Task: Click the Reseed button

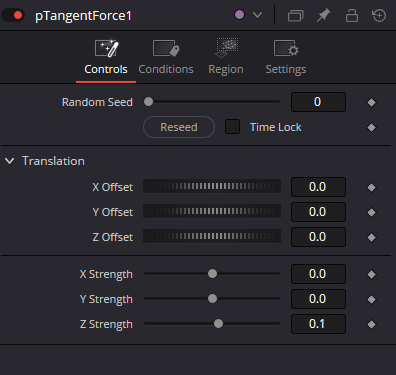Action: 179,127
